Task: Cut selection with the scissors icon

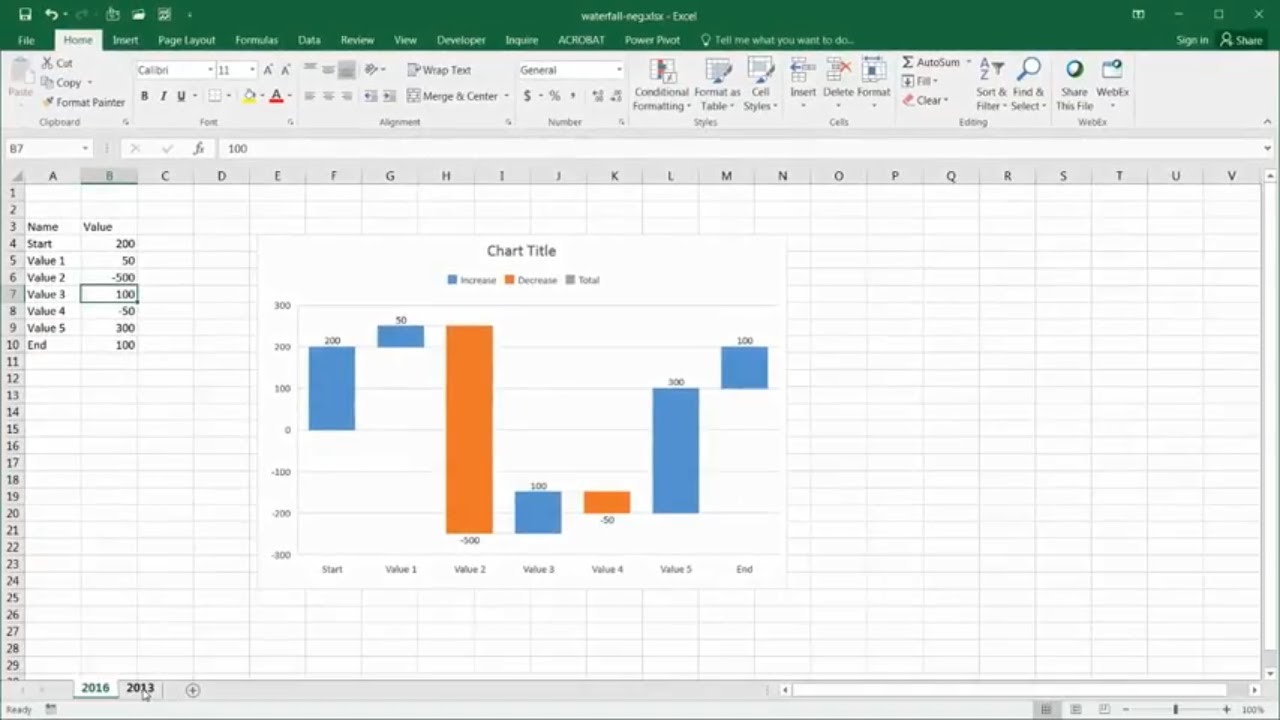Action: pyautogui.click(x=48, y=63)
